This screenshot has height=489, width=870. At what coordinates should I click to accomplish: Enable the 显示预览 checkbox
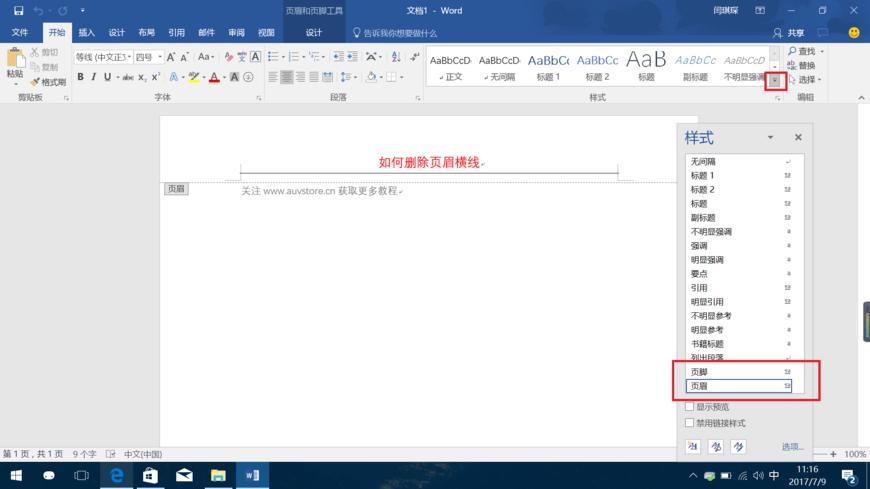coord(689,407)
